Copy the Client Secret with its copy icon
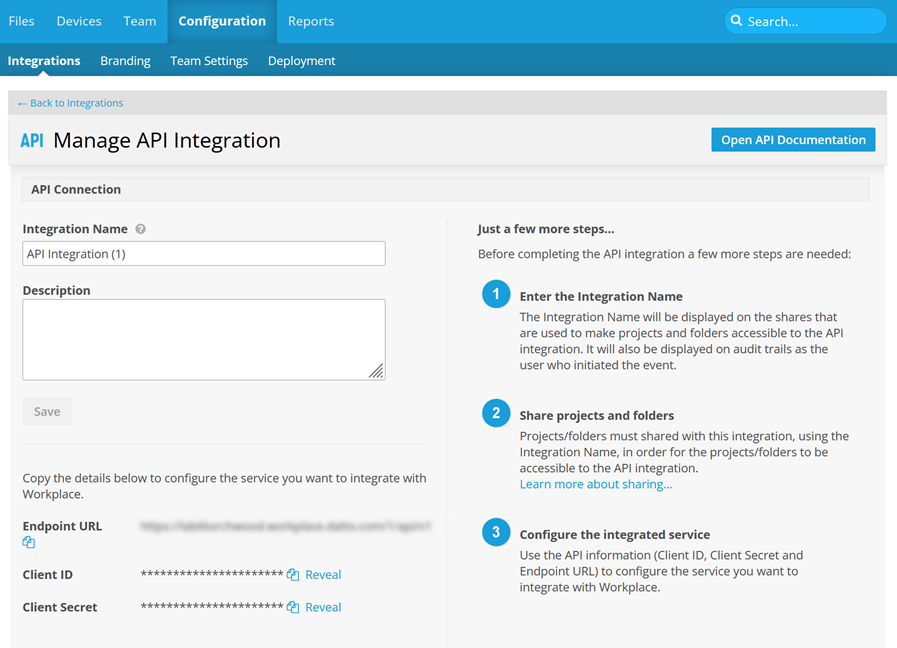The image size is (897, 648). click(293, 607)
